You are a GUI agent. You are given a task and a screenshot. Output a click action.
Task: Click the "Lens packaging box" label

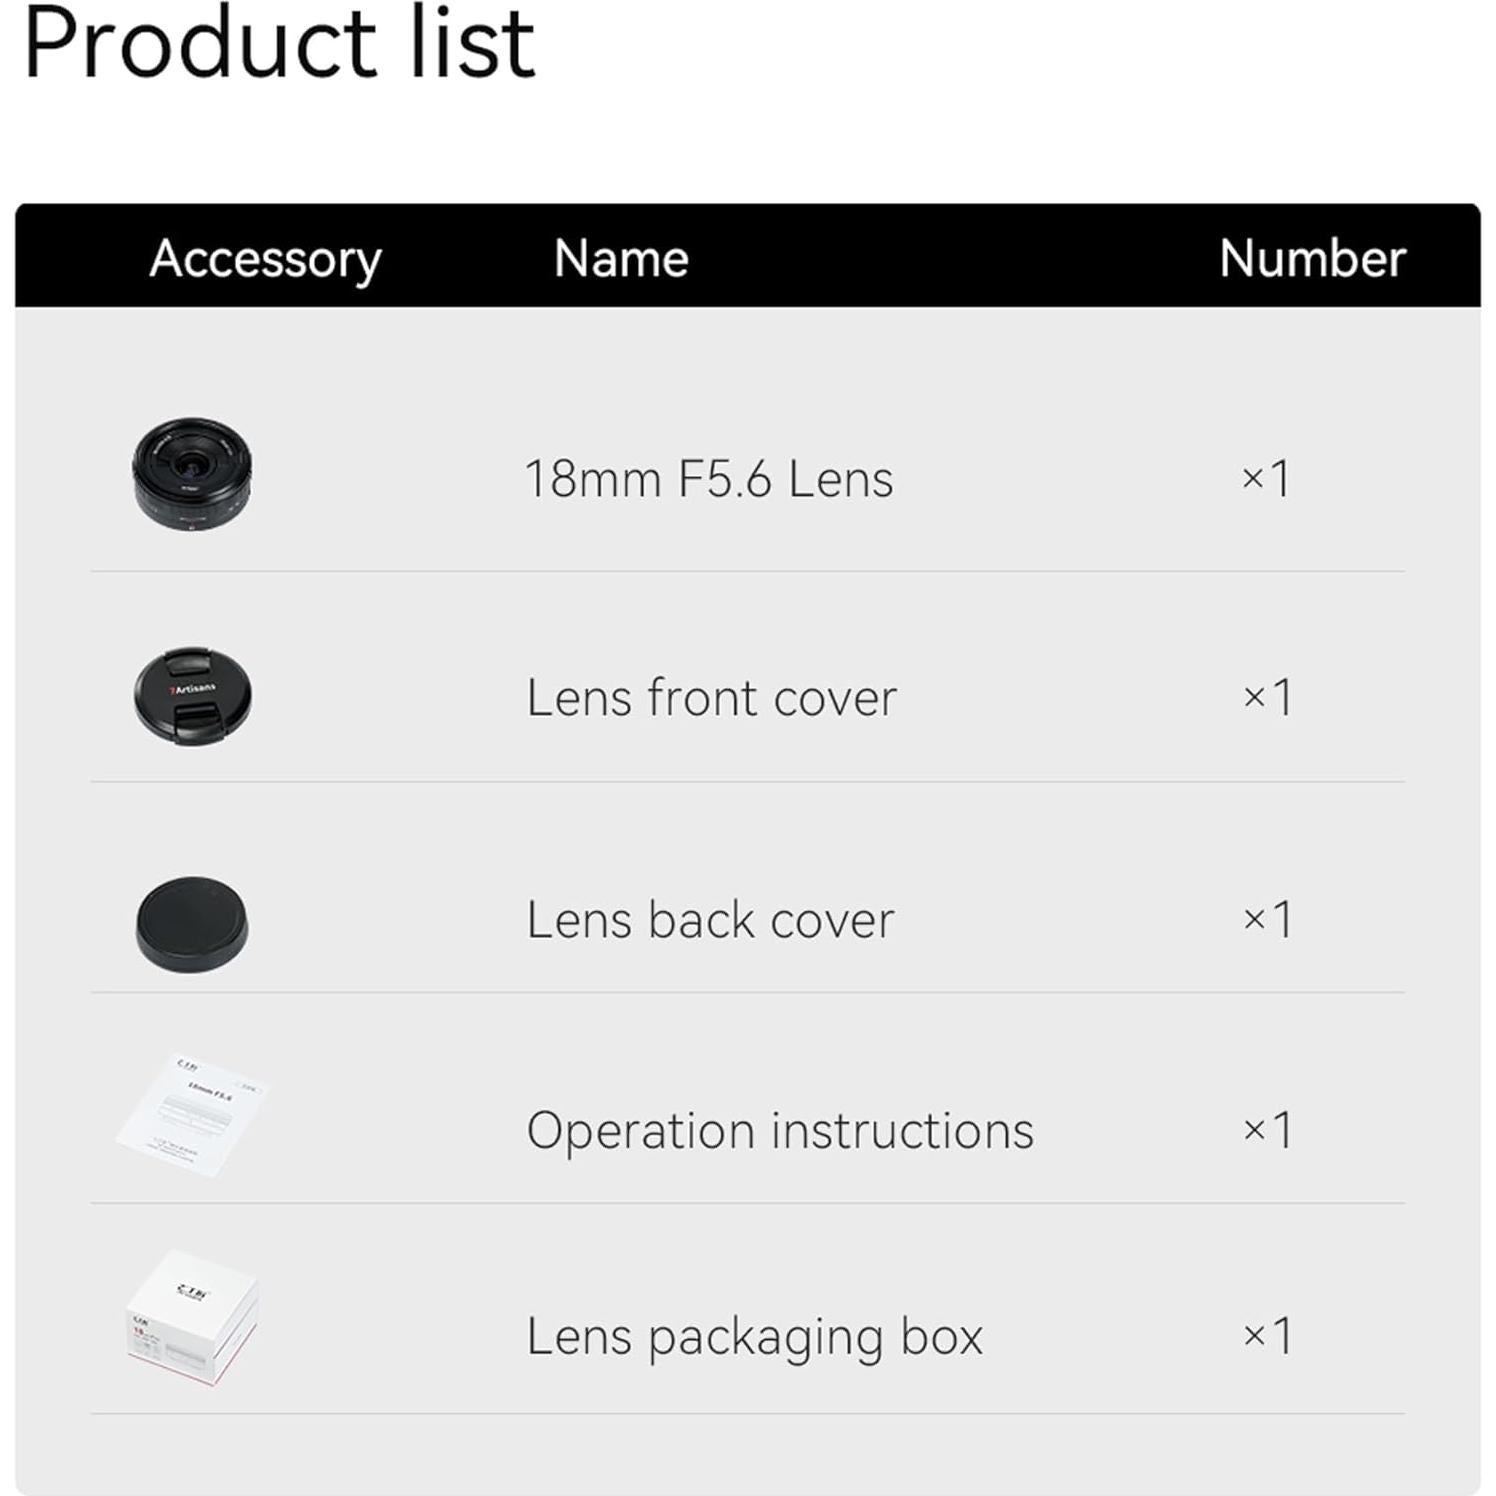(755, 1337)
